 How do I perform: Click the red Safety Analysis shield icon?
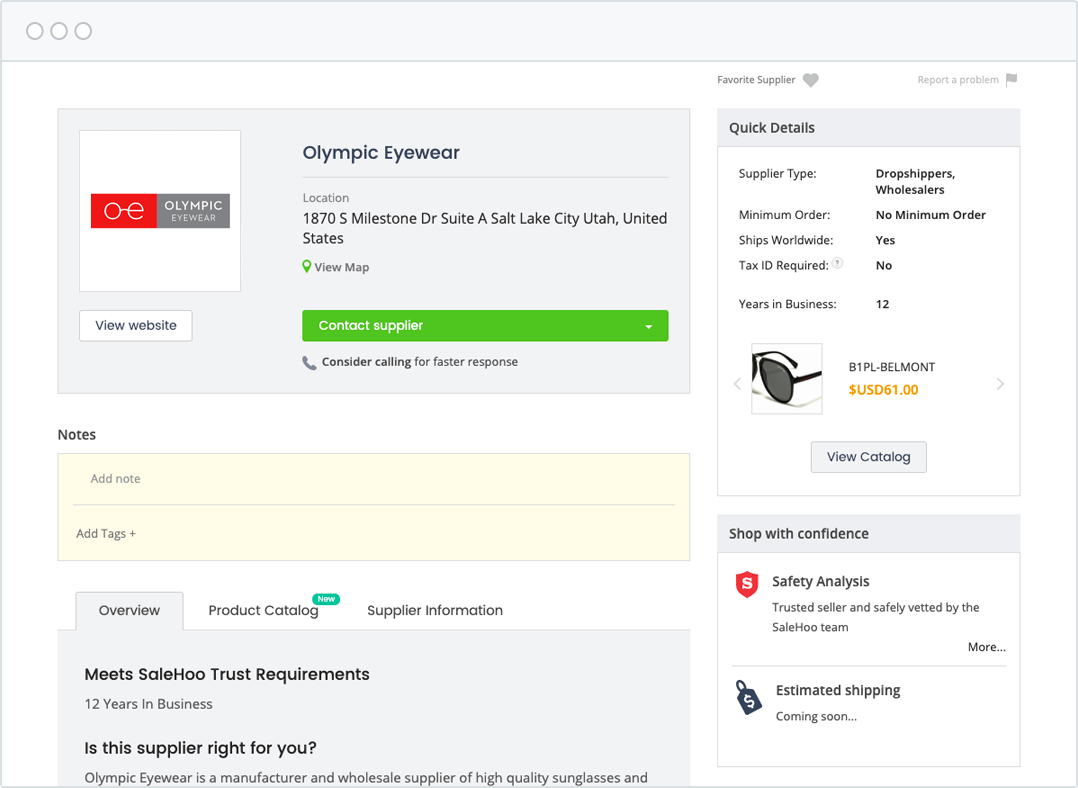point(747,584)
